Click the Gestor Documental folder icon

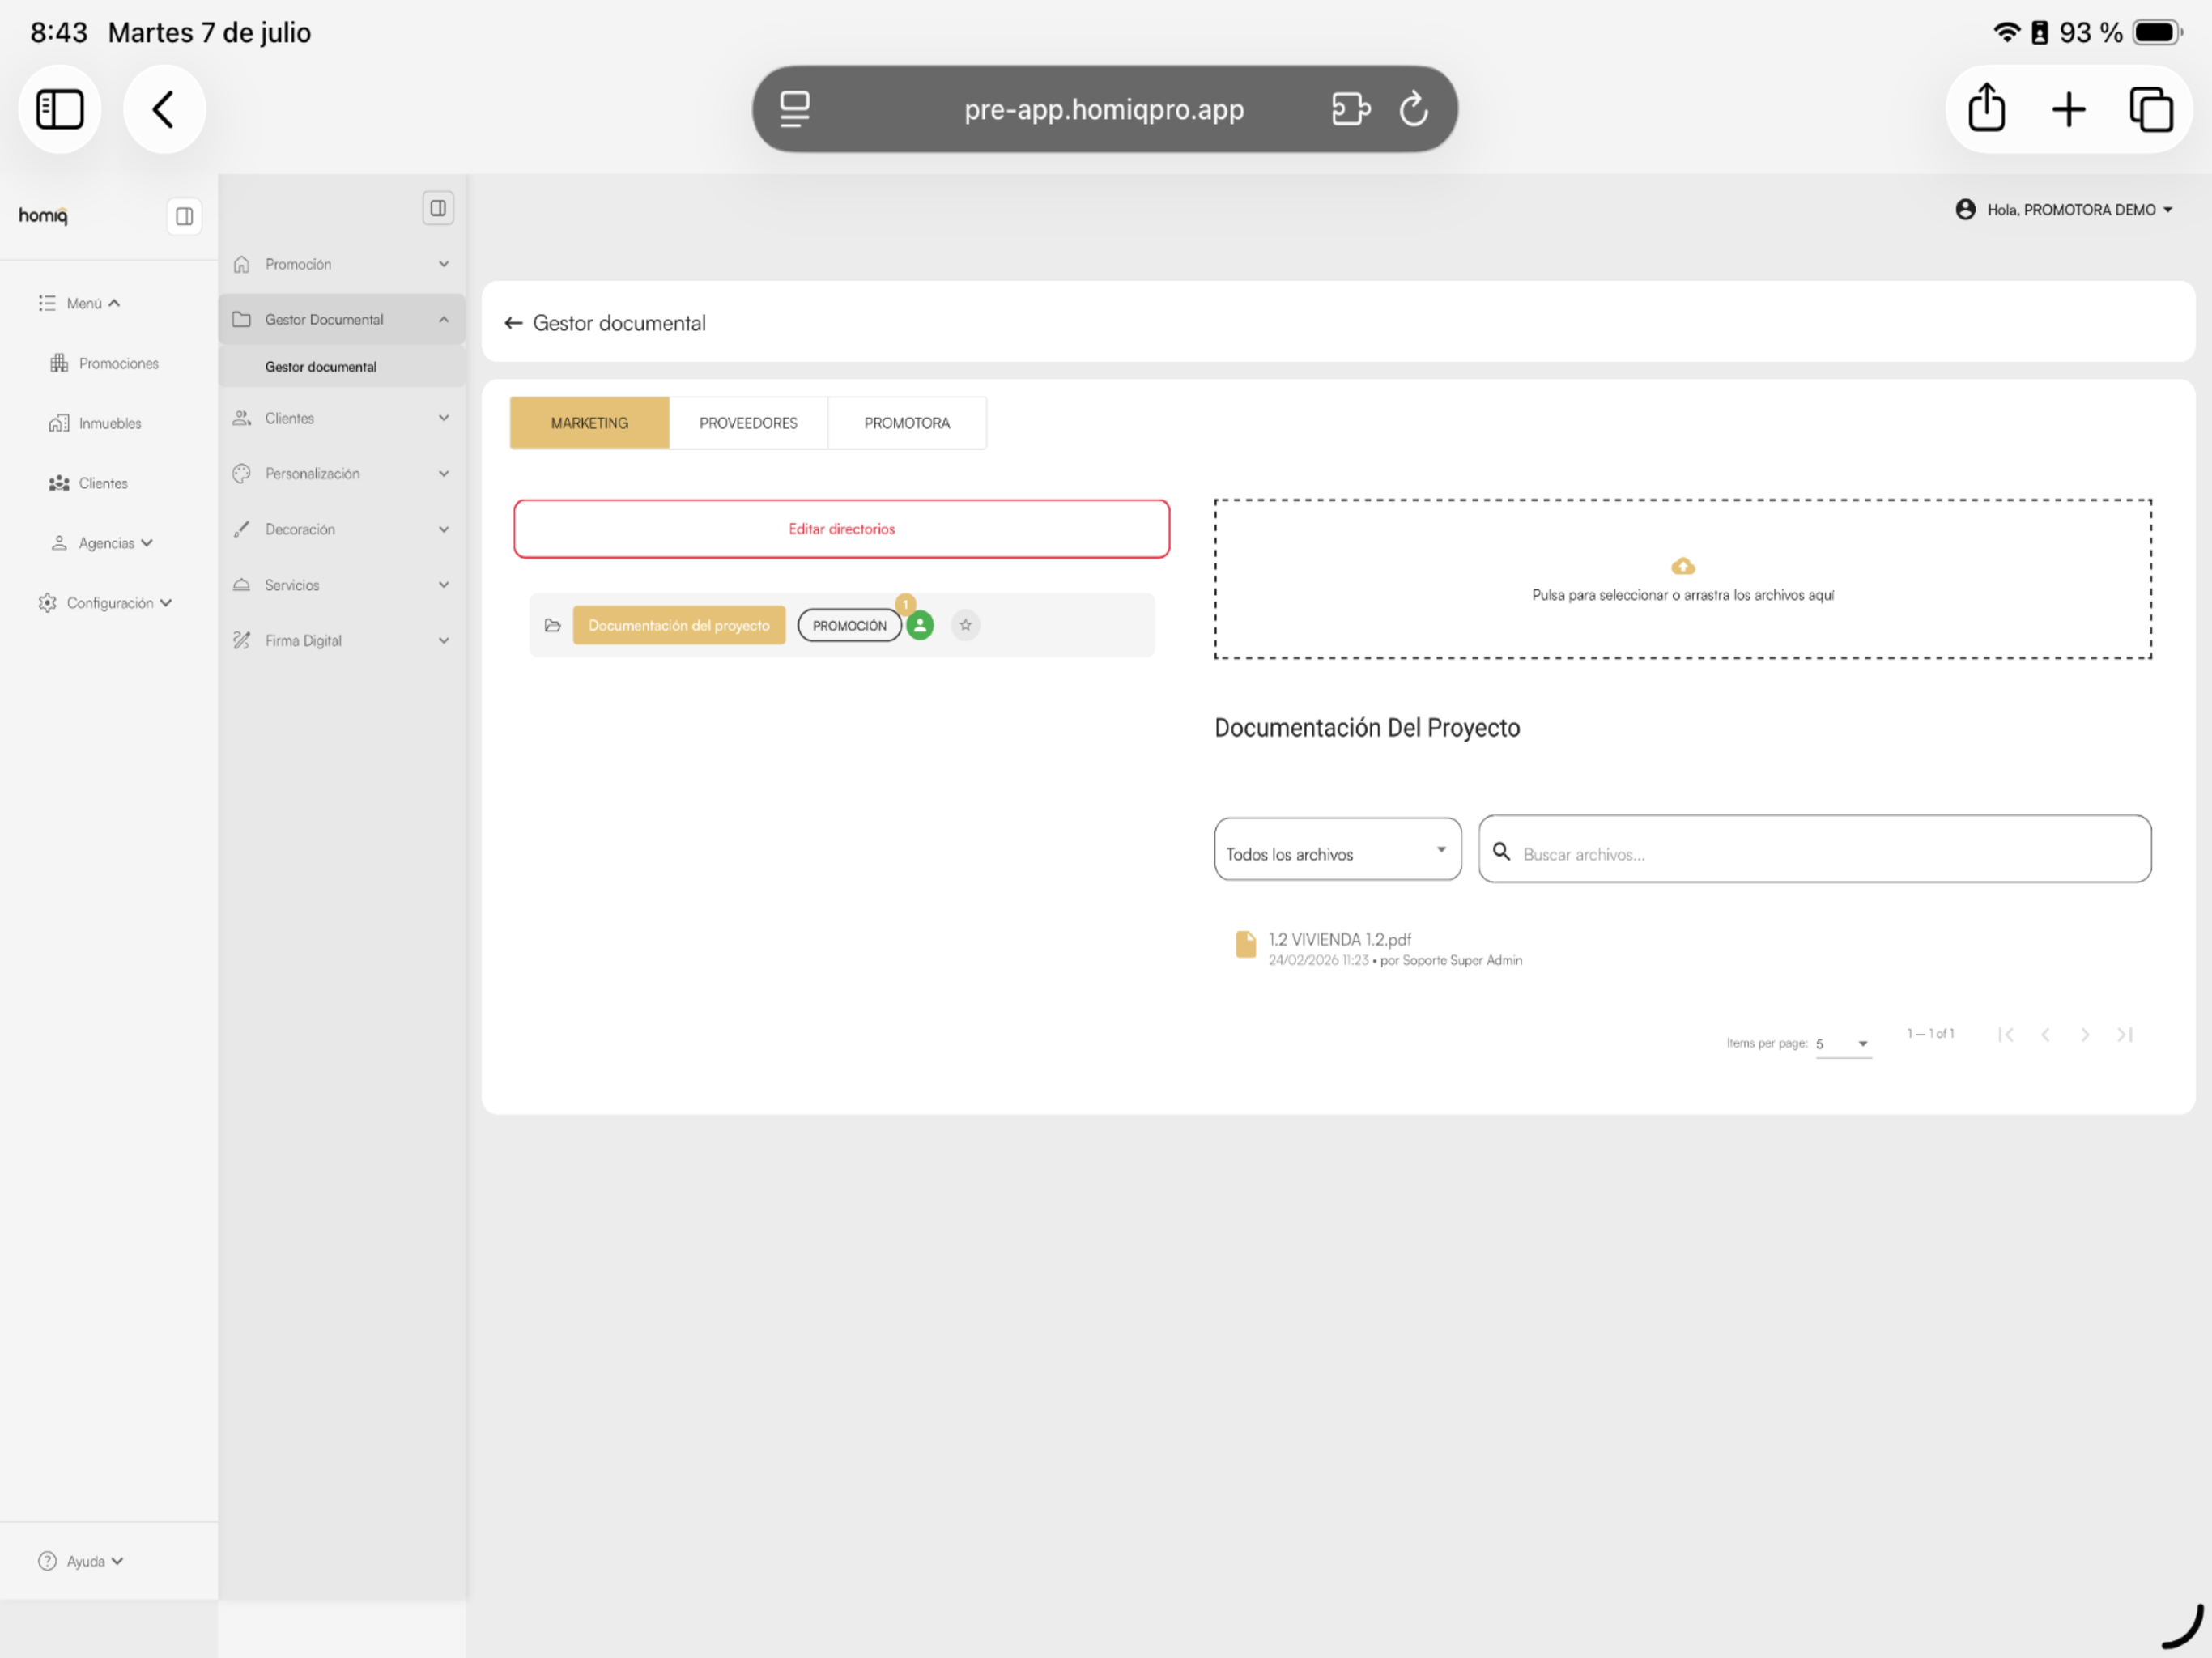pyautogui.click(x=241, y=319)
